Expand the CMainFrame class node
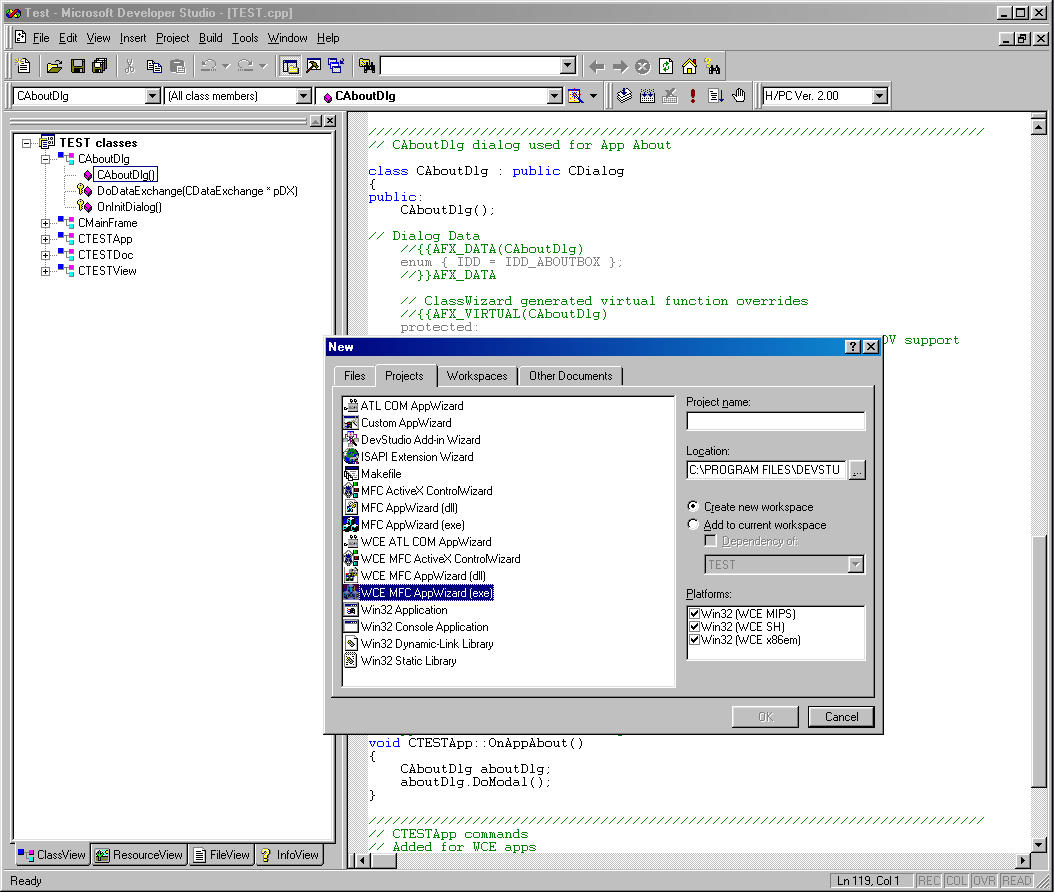 pos(46,223)
